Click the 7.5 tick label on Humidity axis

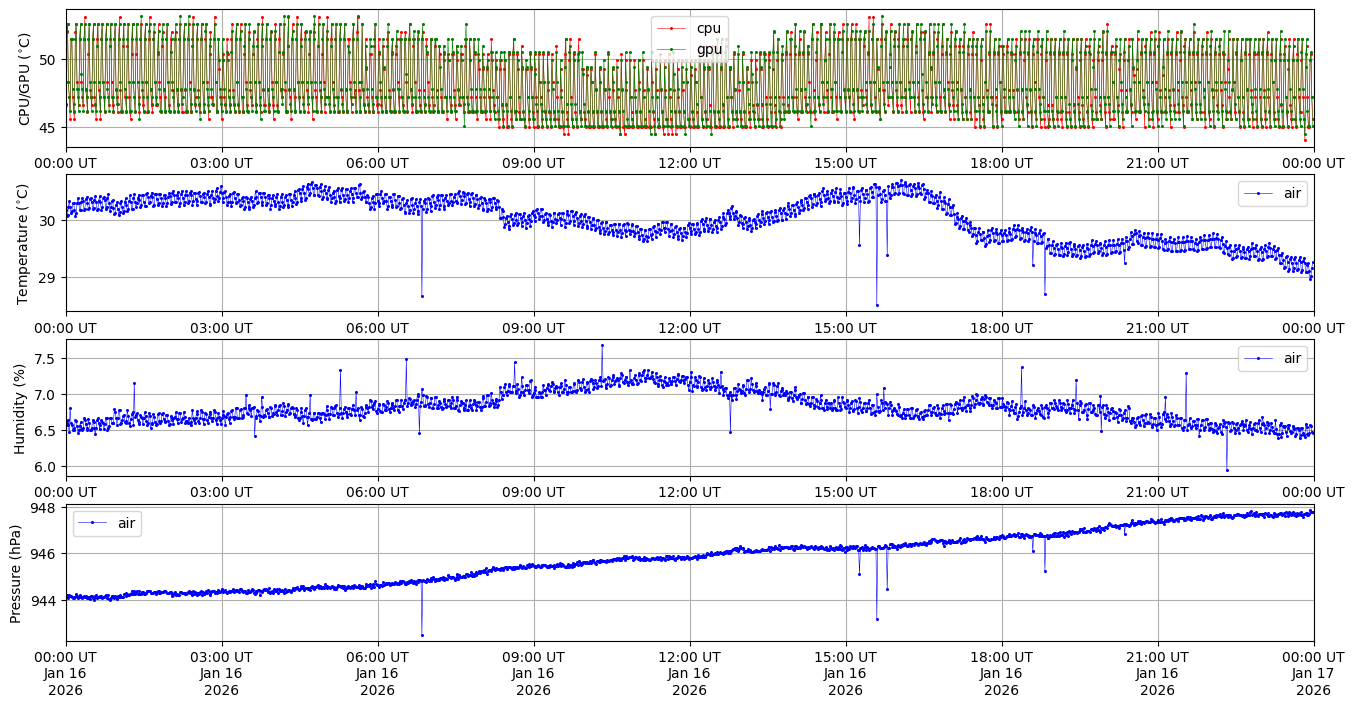tap(48, 358)
